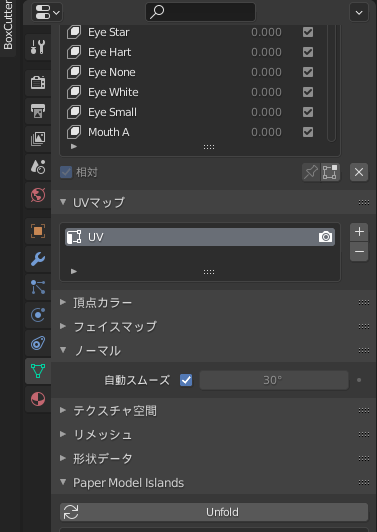Toggle shape key edit mode button
The height and width of the screenshot is (532, 377).
pos(330,172)
